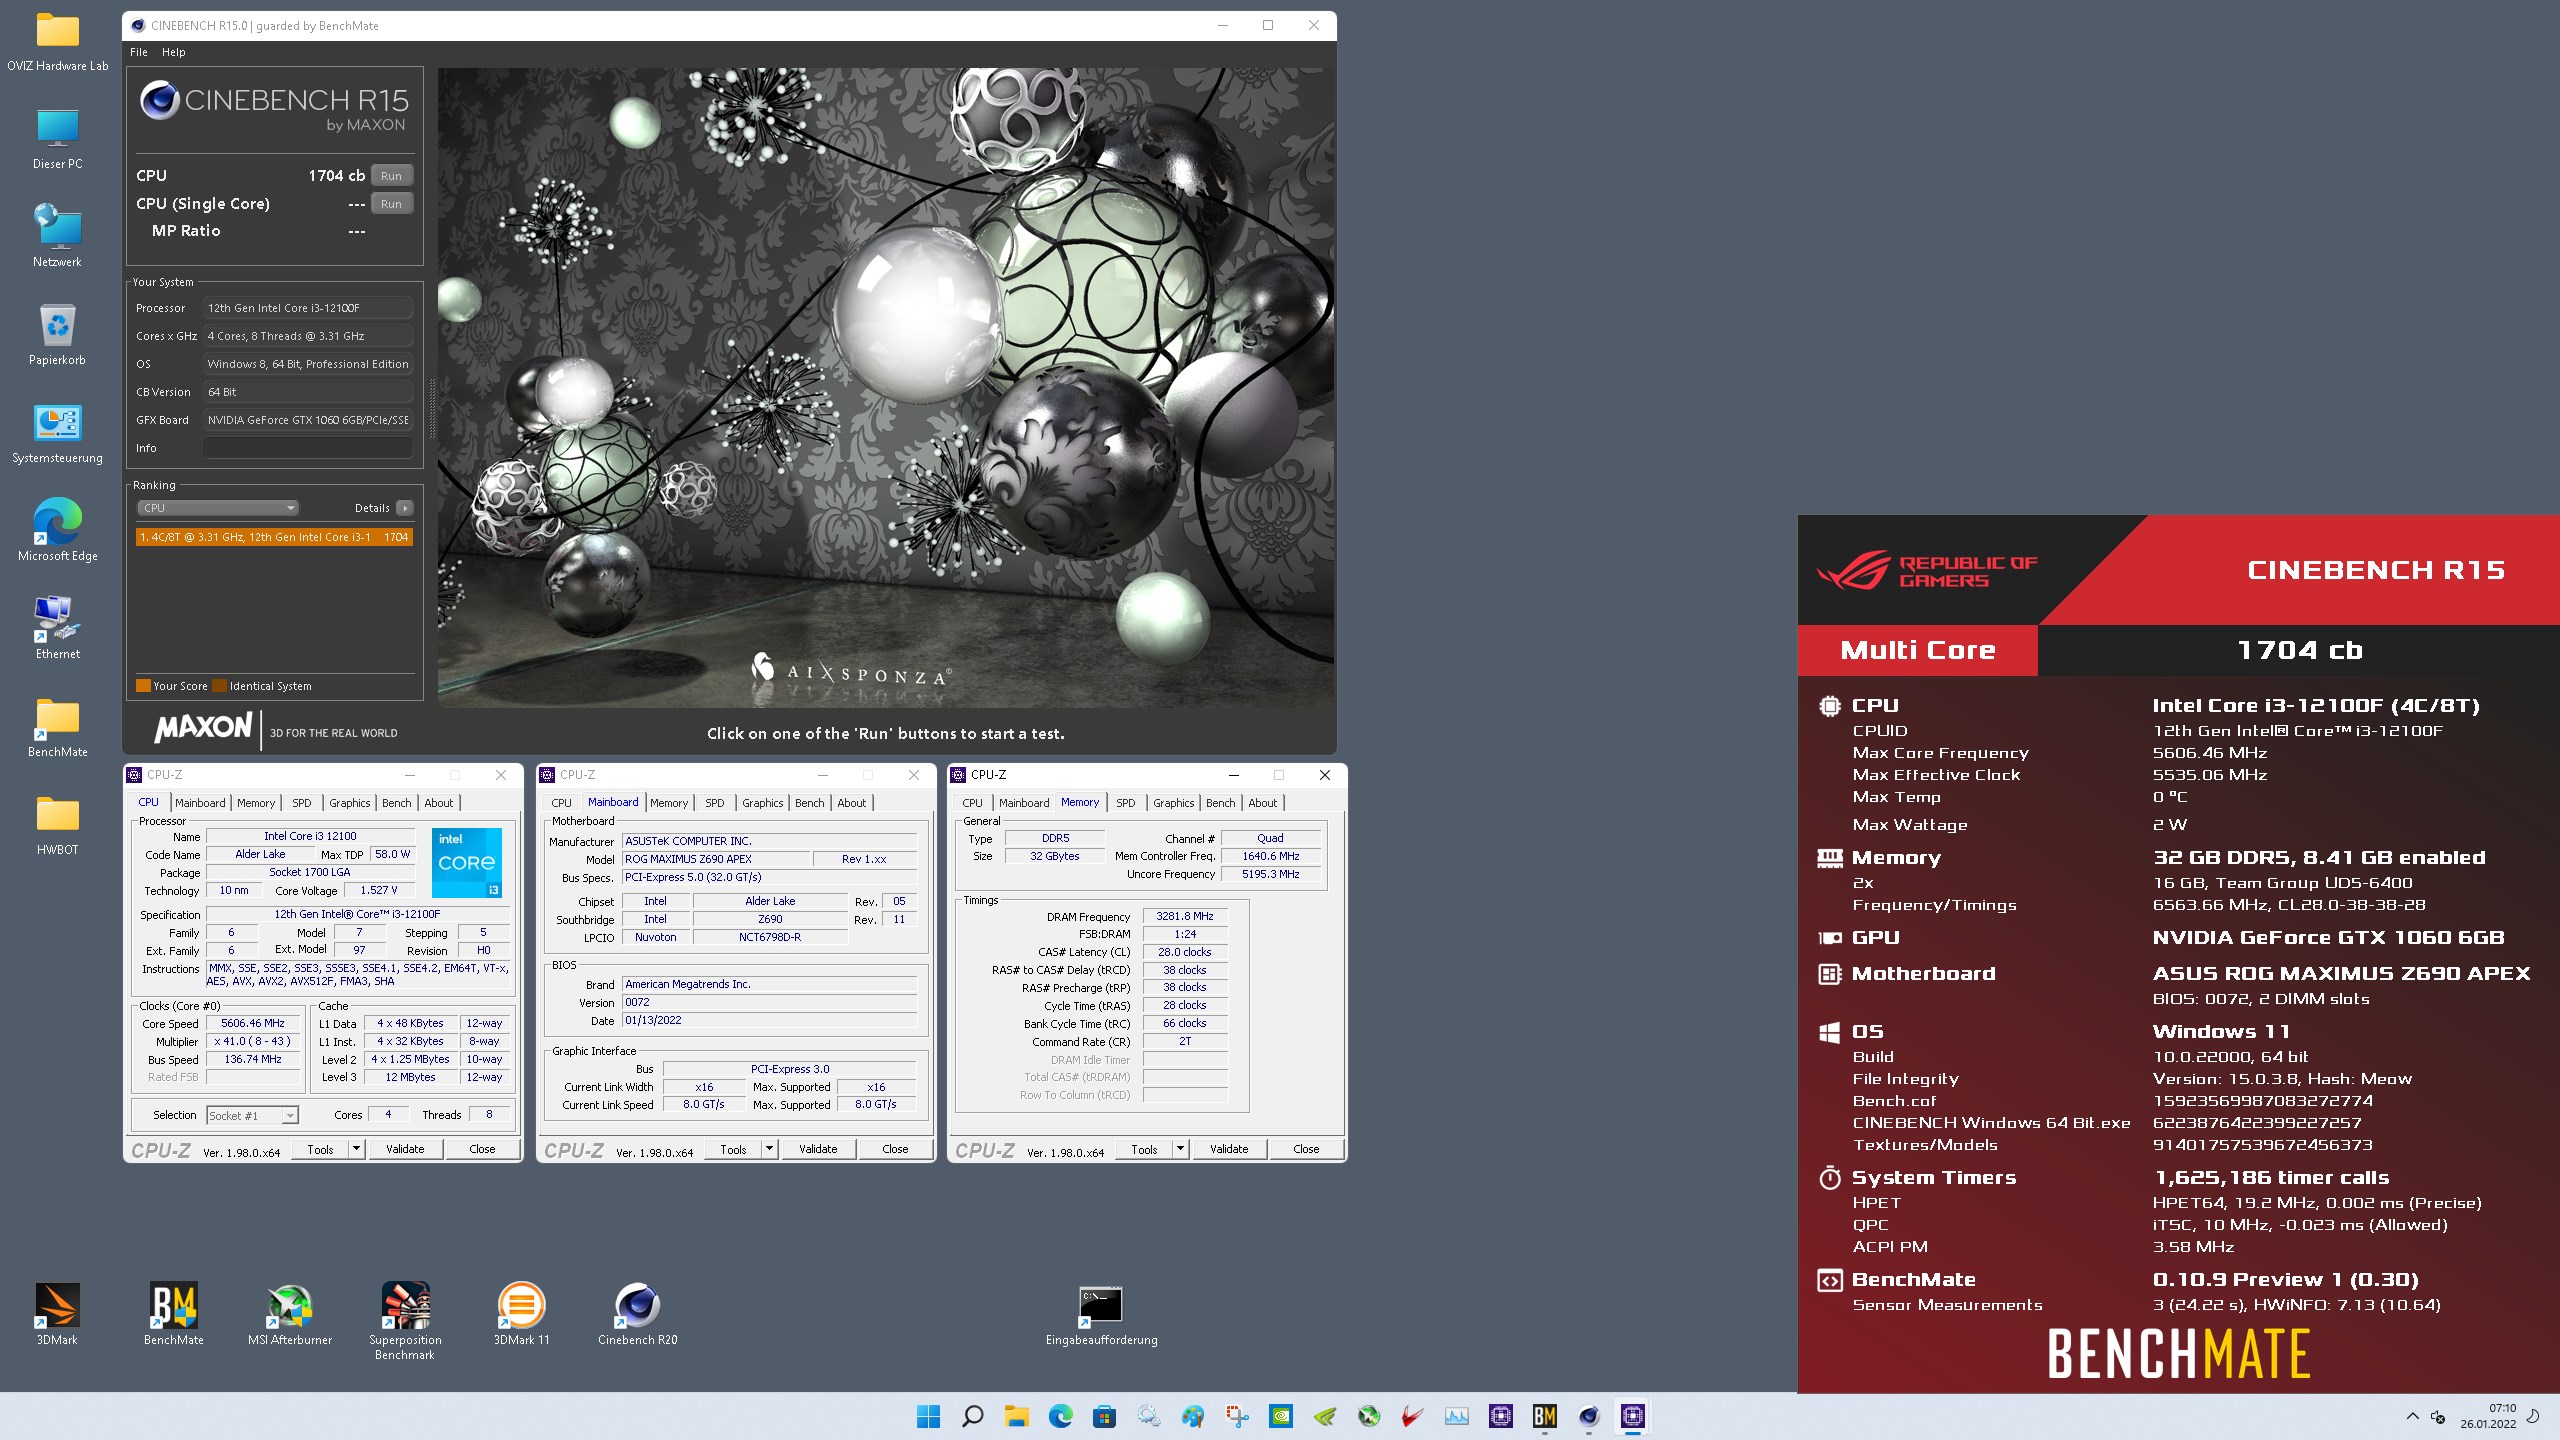Viewport: 2560px width, 1440px height.
Task: Click the BenchMate logo in result panel
Action: (x=2179, y=1354)
